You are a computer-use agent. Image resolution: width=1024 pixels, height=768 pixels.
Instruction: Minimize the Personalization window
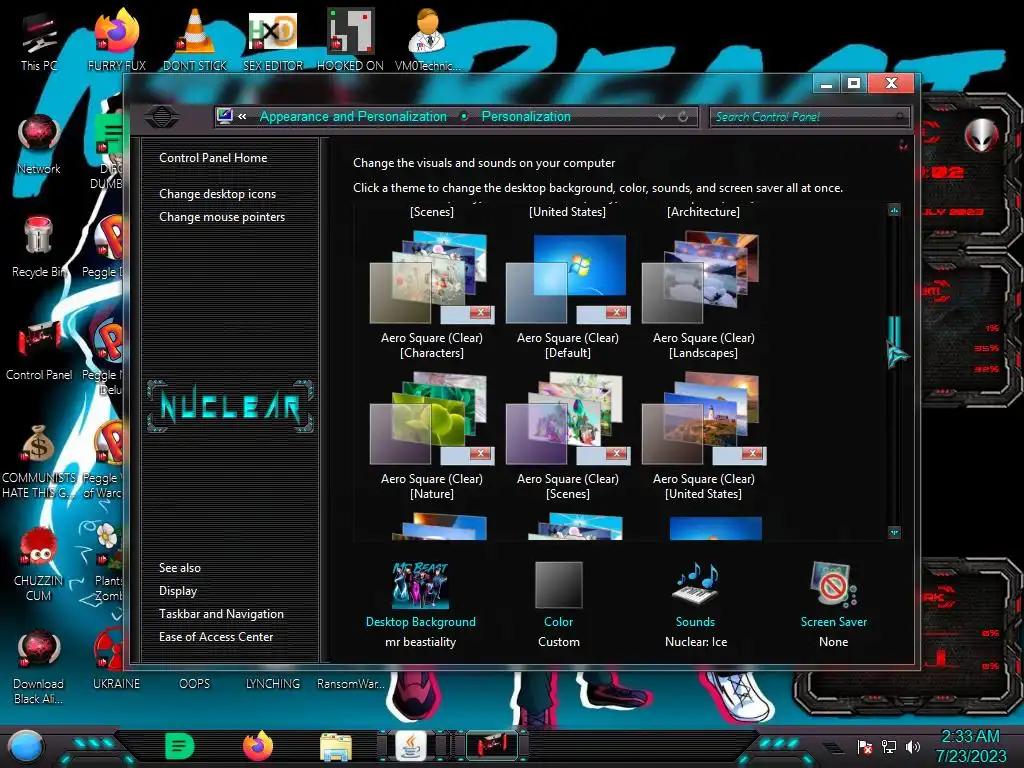coord(826,84)
